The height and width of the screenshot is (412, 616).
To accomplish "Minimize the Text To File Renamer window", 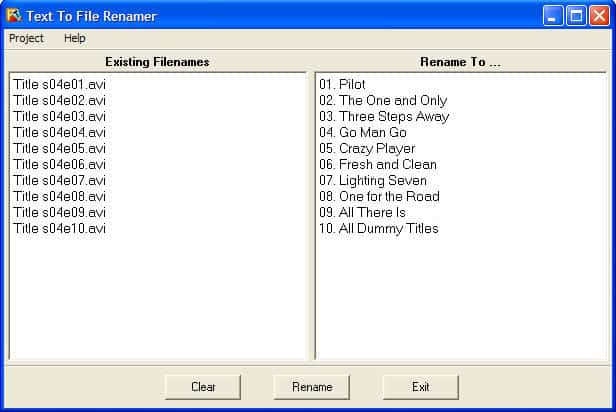I will (553, 16).
